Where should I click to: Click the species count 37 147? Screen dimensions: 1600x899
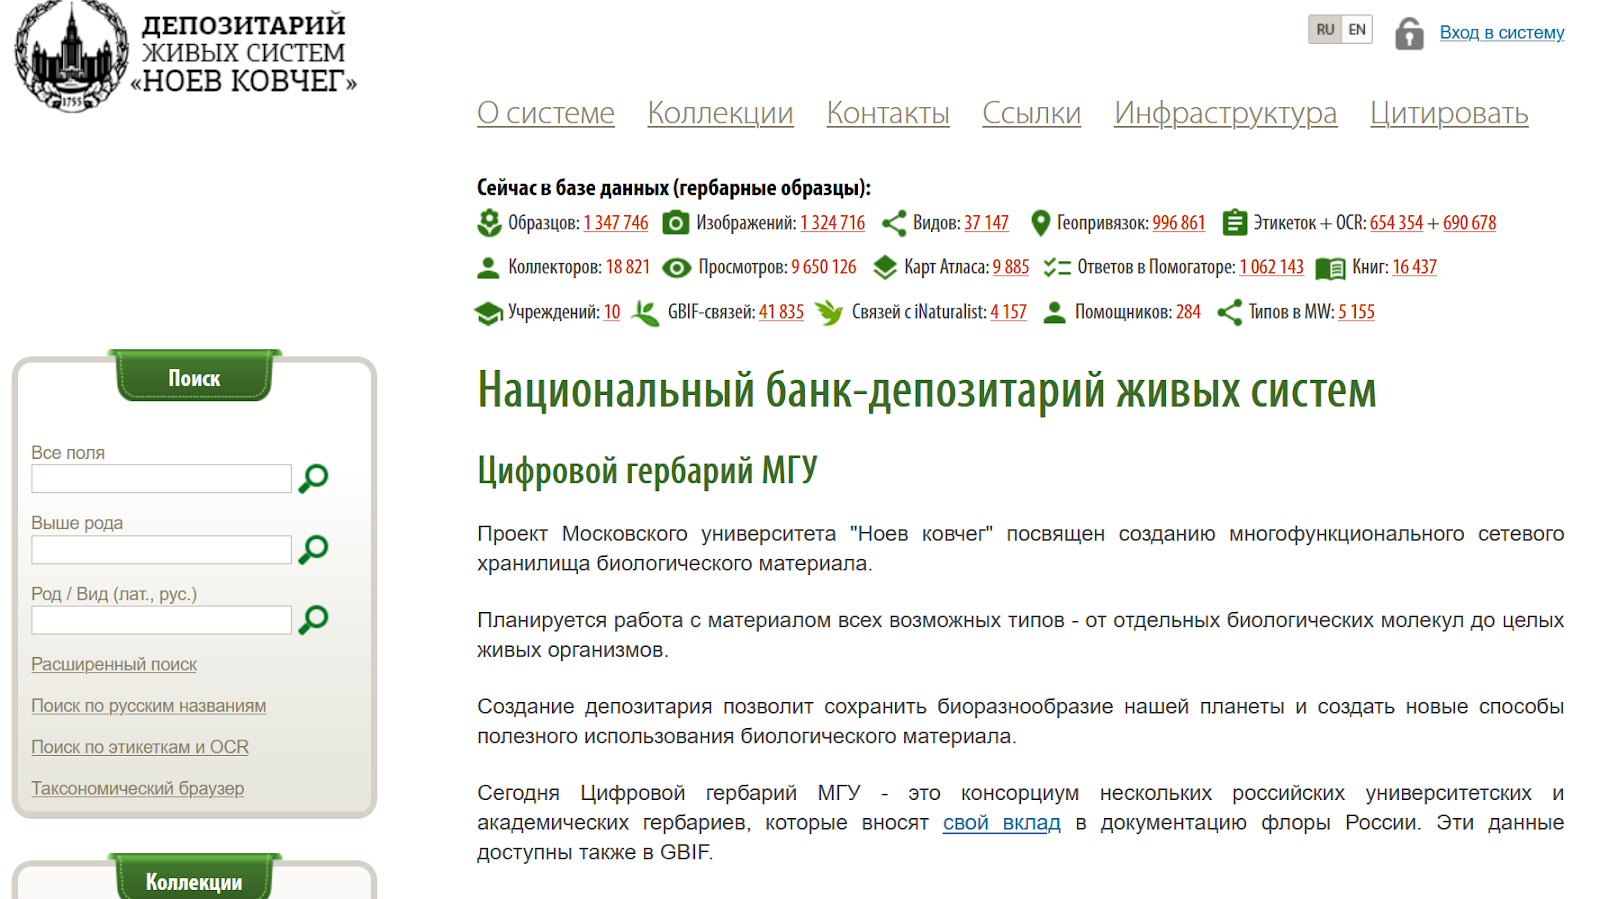(x=986, y=223)
